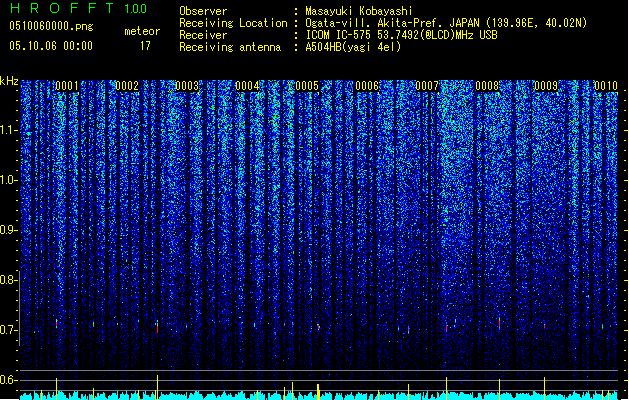Click time marker 0005
The width and height of the screenshot is (629, 400).
point(307,86)
